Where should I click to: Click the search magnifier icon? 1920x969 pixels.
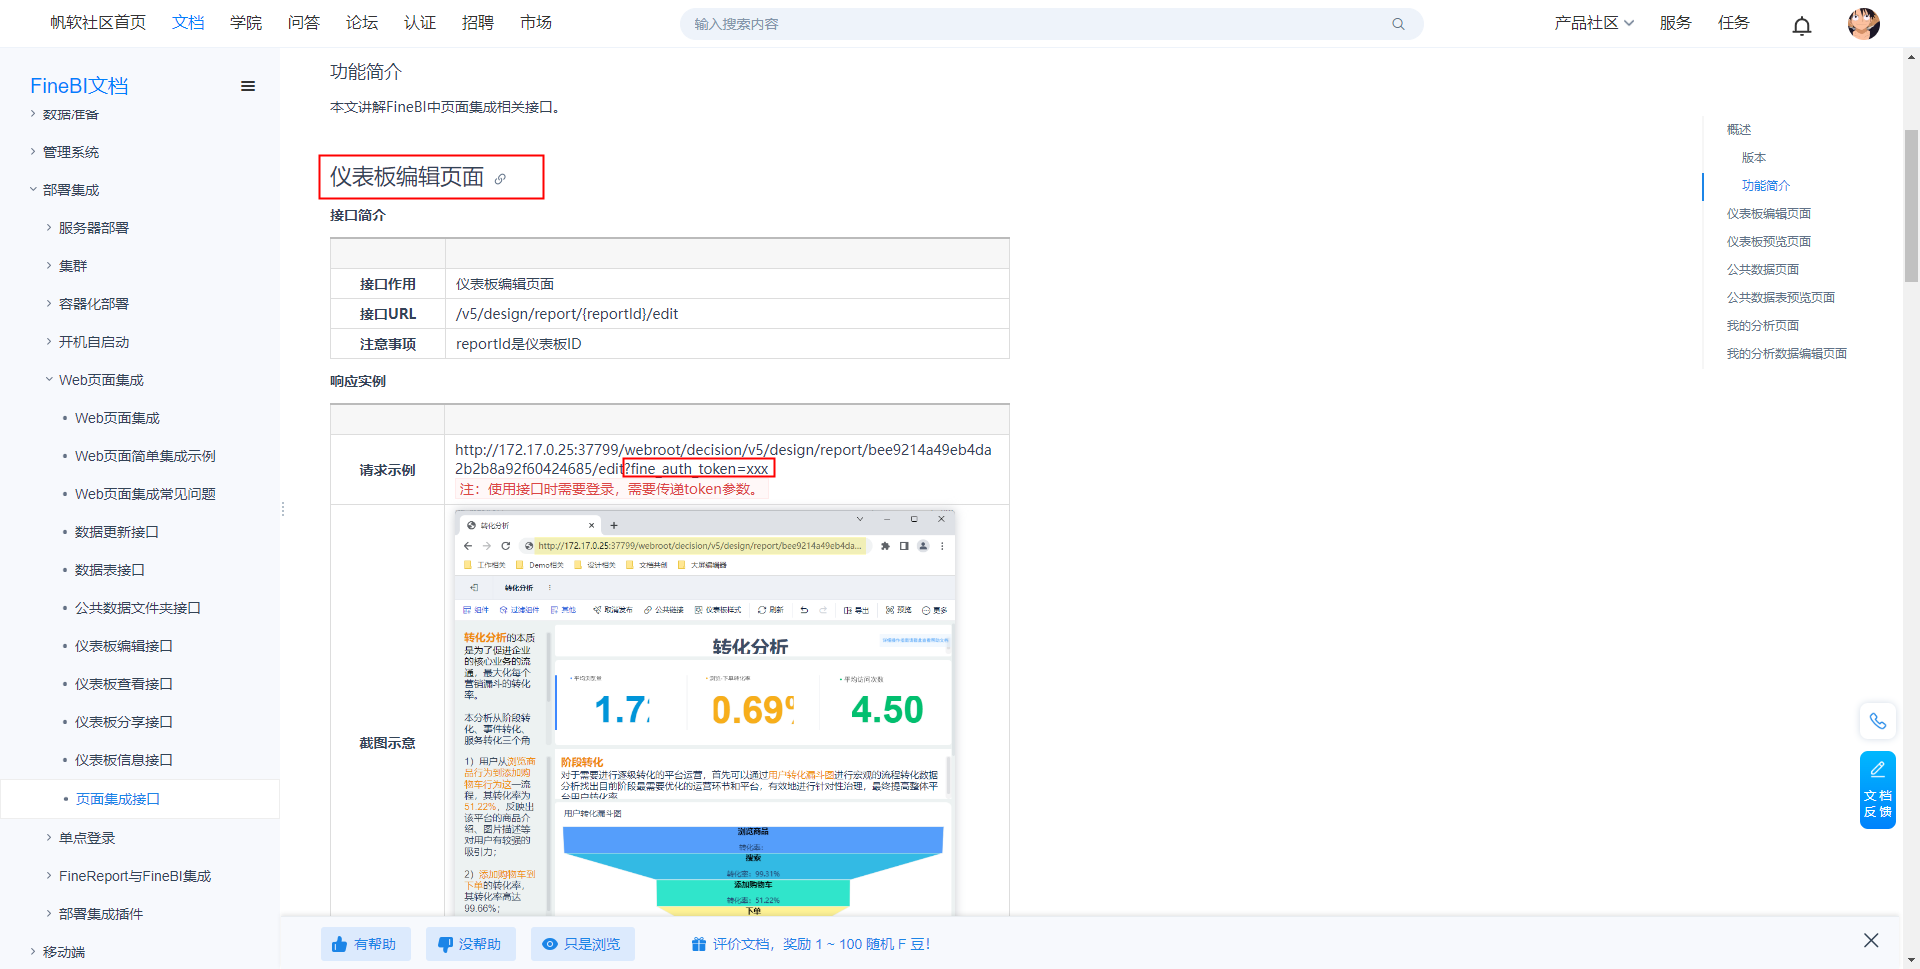[x=1398, y=24]
